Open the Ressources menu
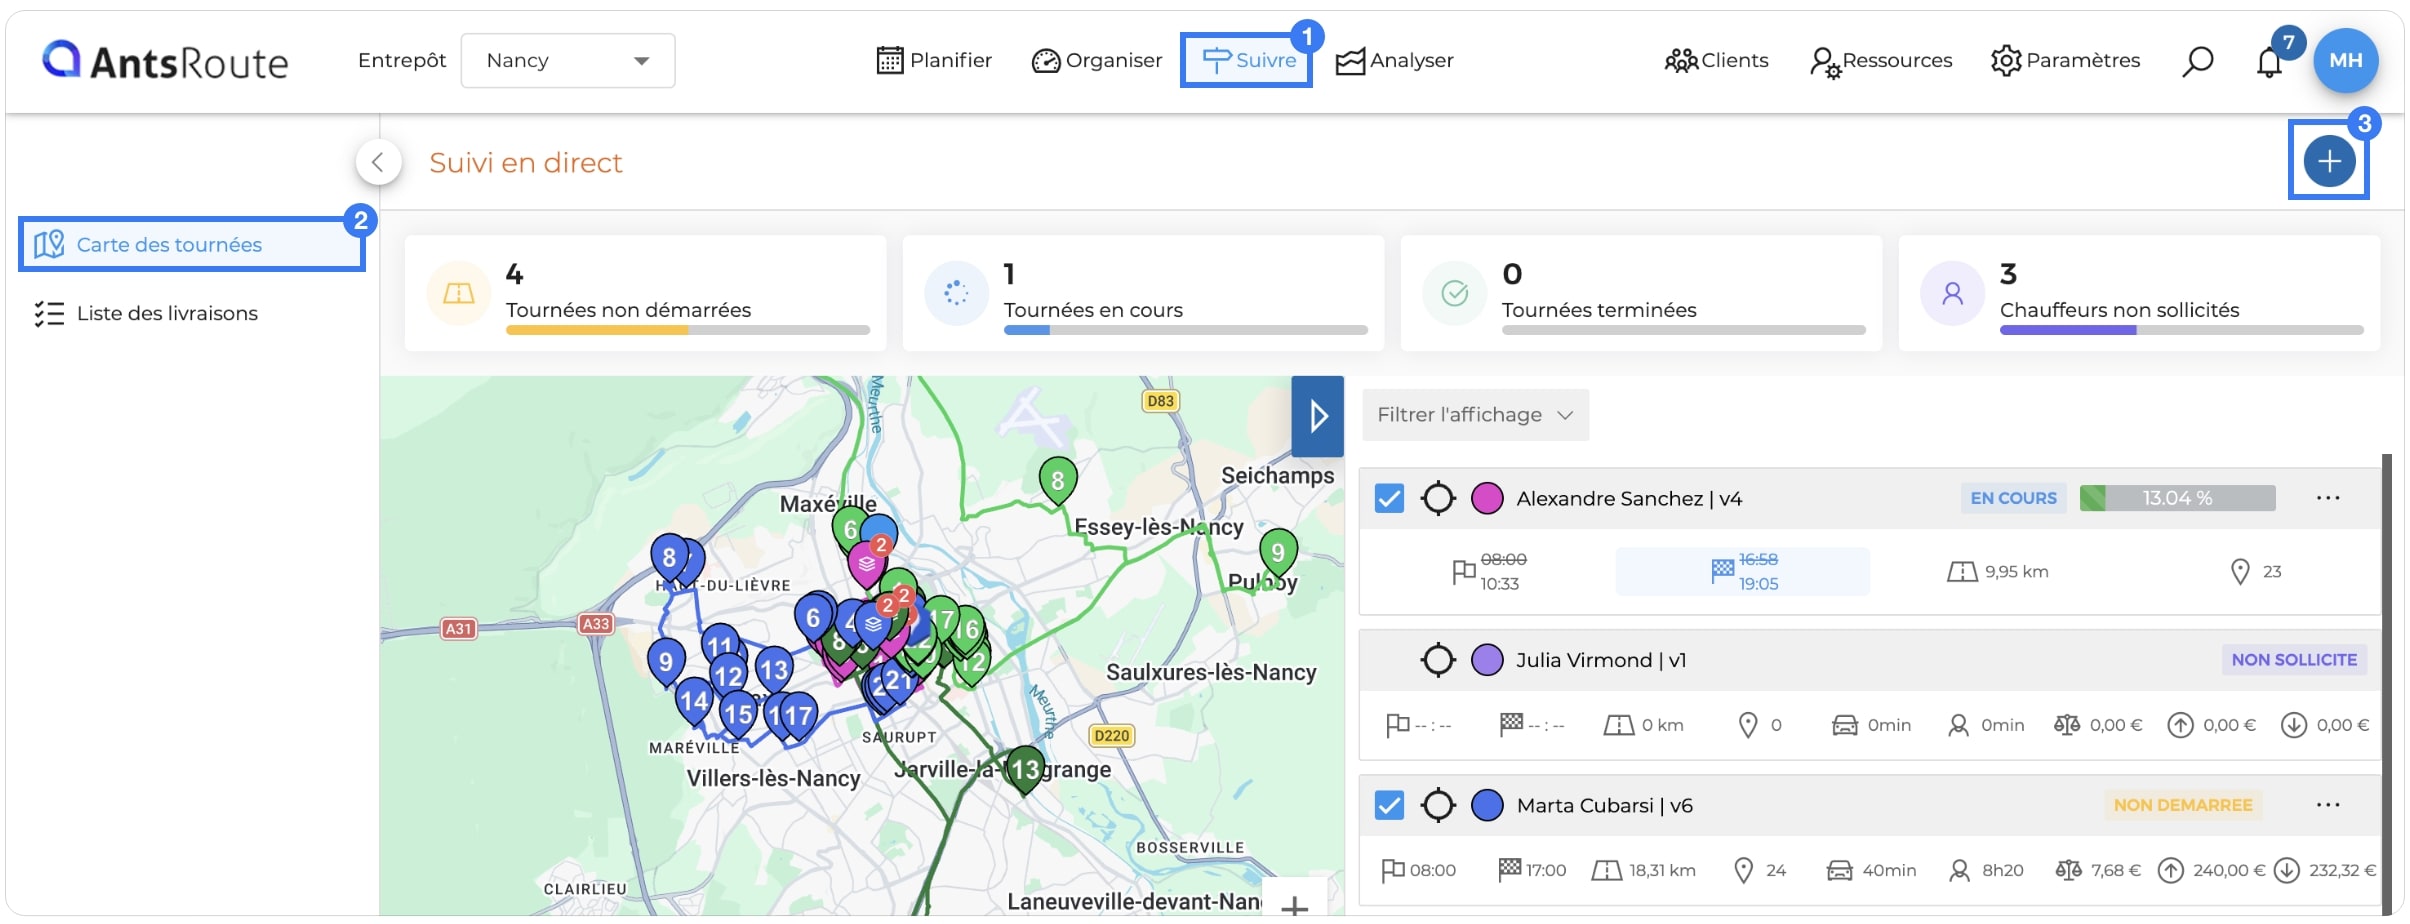This screenshot has height=924, width=2410. (x=1881, y=60)
